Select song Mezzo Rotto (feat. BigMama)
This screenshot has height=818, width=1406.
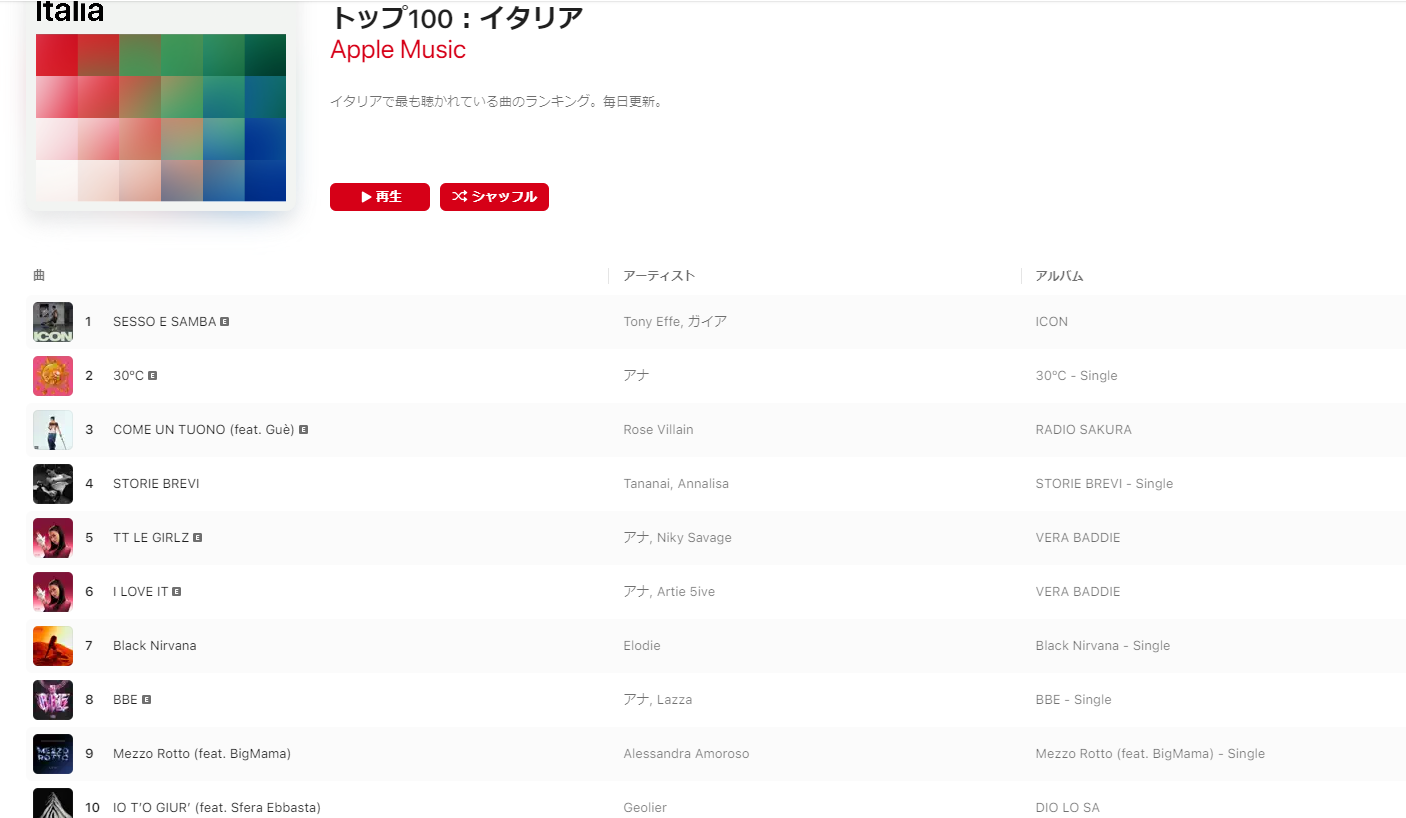coord(202,754)
